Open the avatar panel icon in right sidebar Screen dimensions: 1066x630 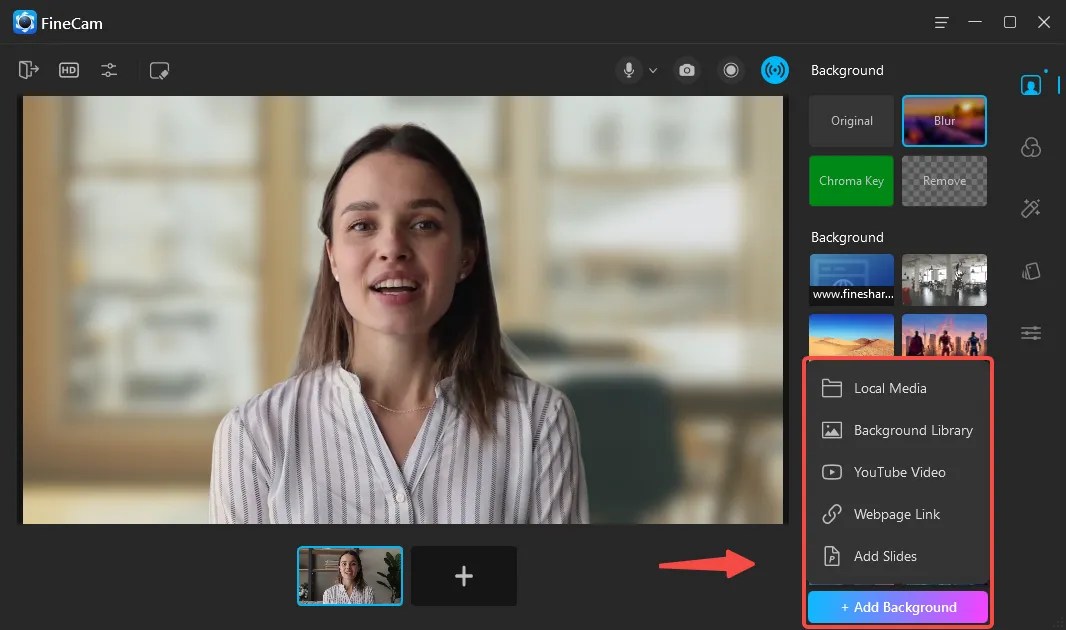coord(1031,146)
